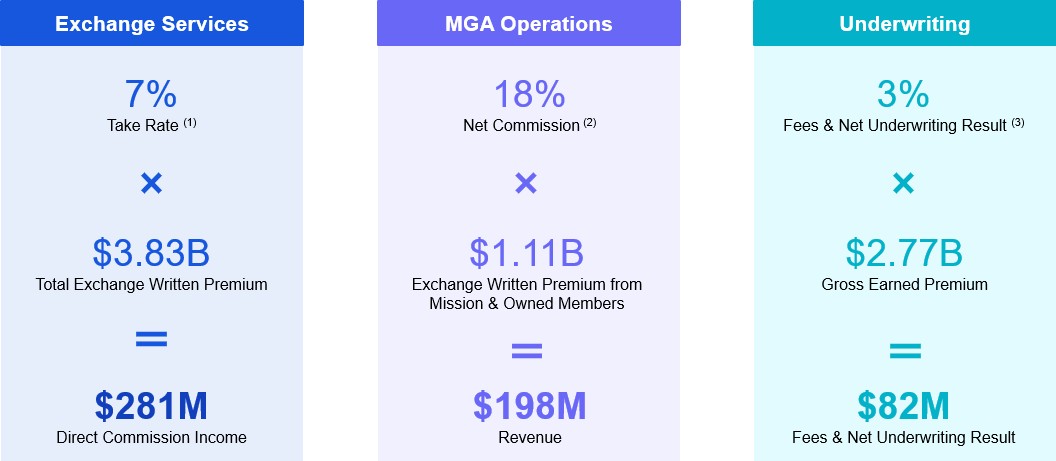Click the Exchange Services header tab
This screenshot has width=1056, height=461.
151,23
